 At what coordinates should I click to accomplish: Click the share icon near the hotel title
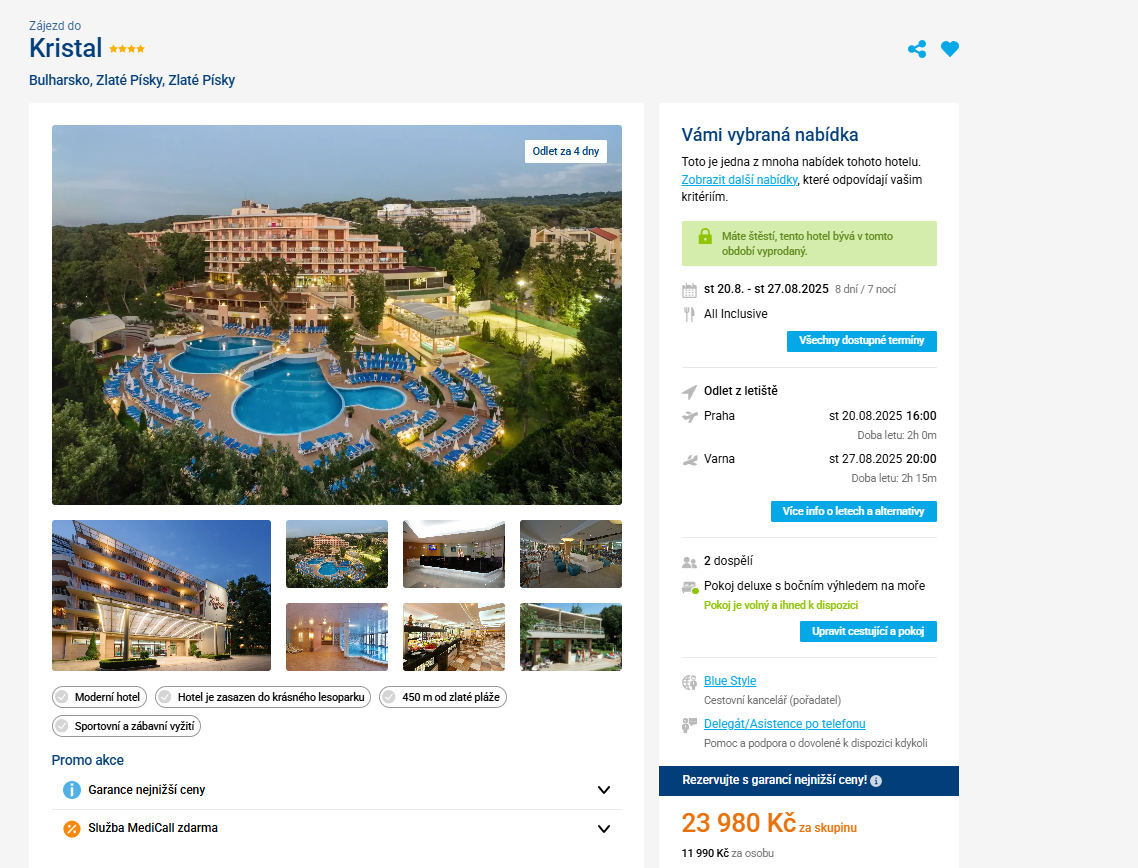coord(917,49)
